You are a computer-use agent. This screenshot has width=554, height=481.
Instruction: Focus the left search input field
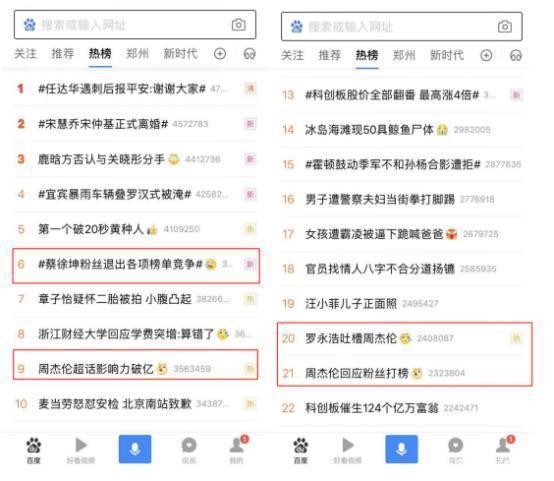pyautogui.click(x=135, y=25)
